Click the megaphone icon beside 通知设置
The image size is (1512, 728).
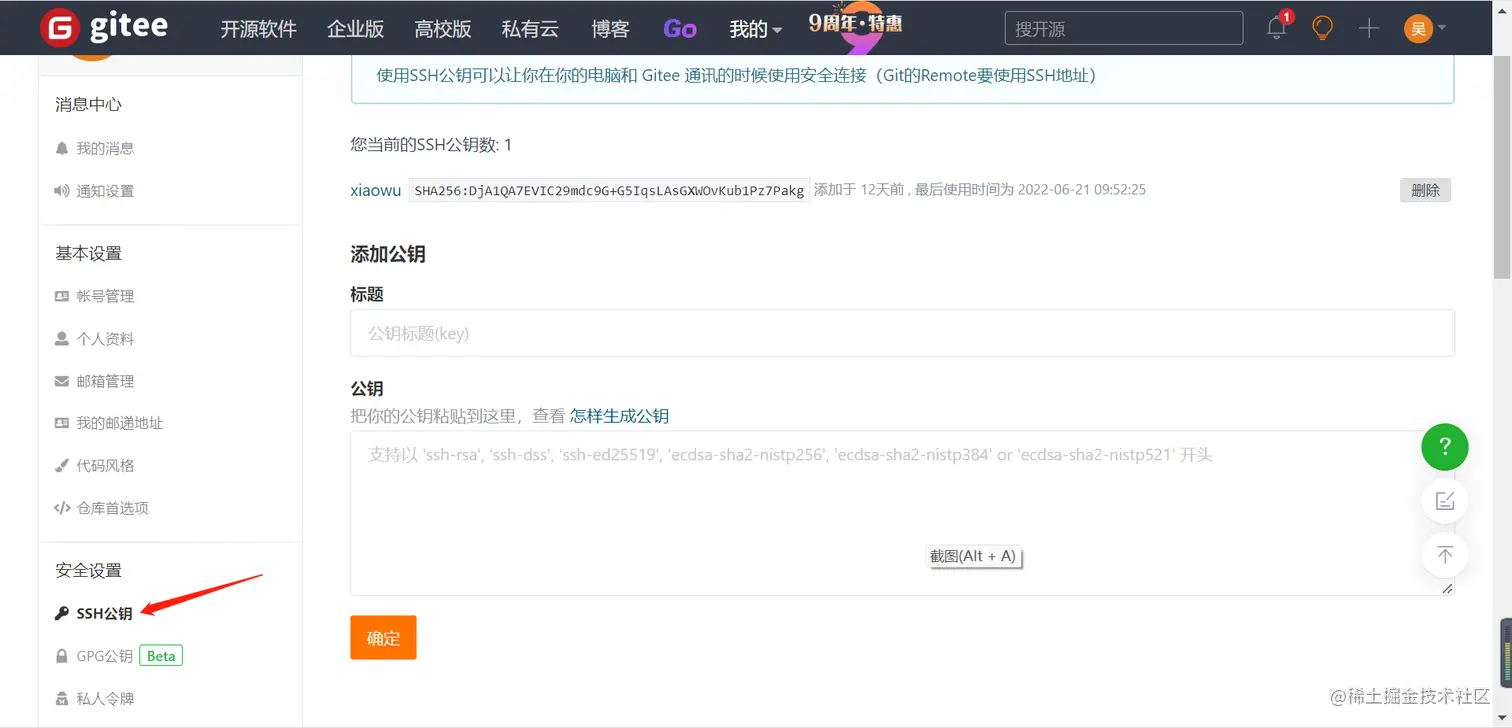[x=62, y=190]
